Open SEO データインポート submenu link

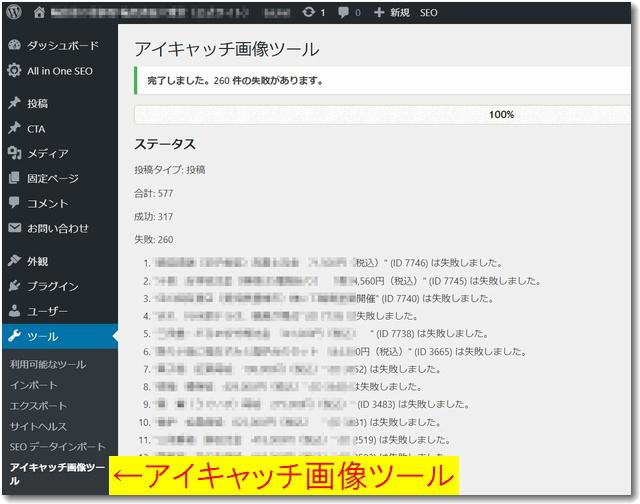(58, 446)
